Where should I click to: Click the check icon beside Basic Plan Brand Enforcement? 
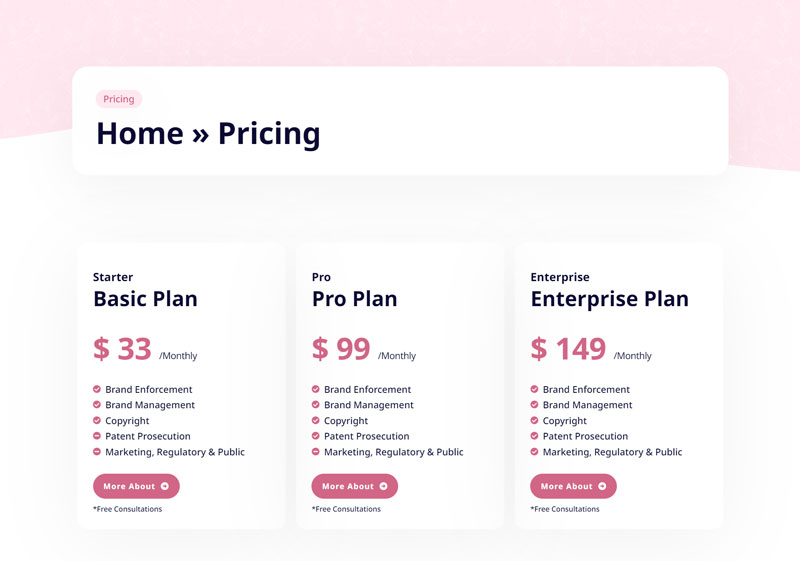pyautogui.click(x=97, y=389)
